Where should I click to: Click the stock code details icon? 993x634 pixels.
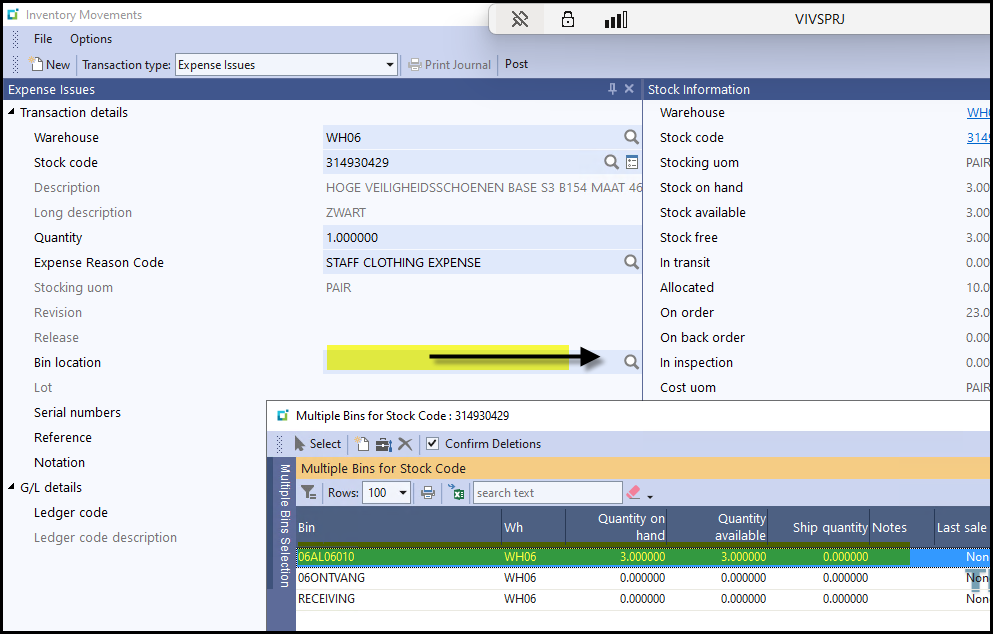click(632, 162)
